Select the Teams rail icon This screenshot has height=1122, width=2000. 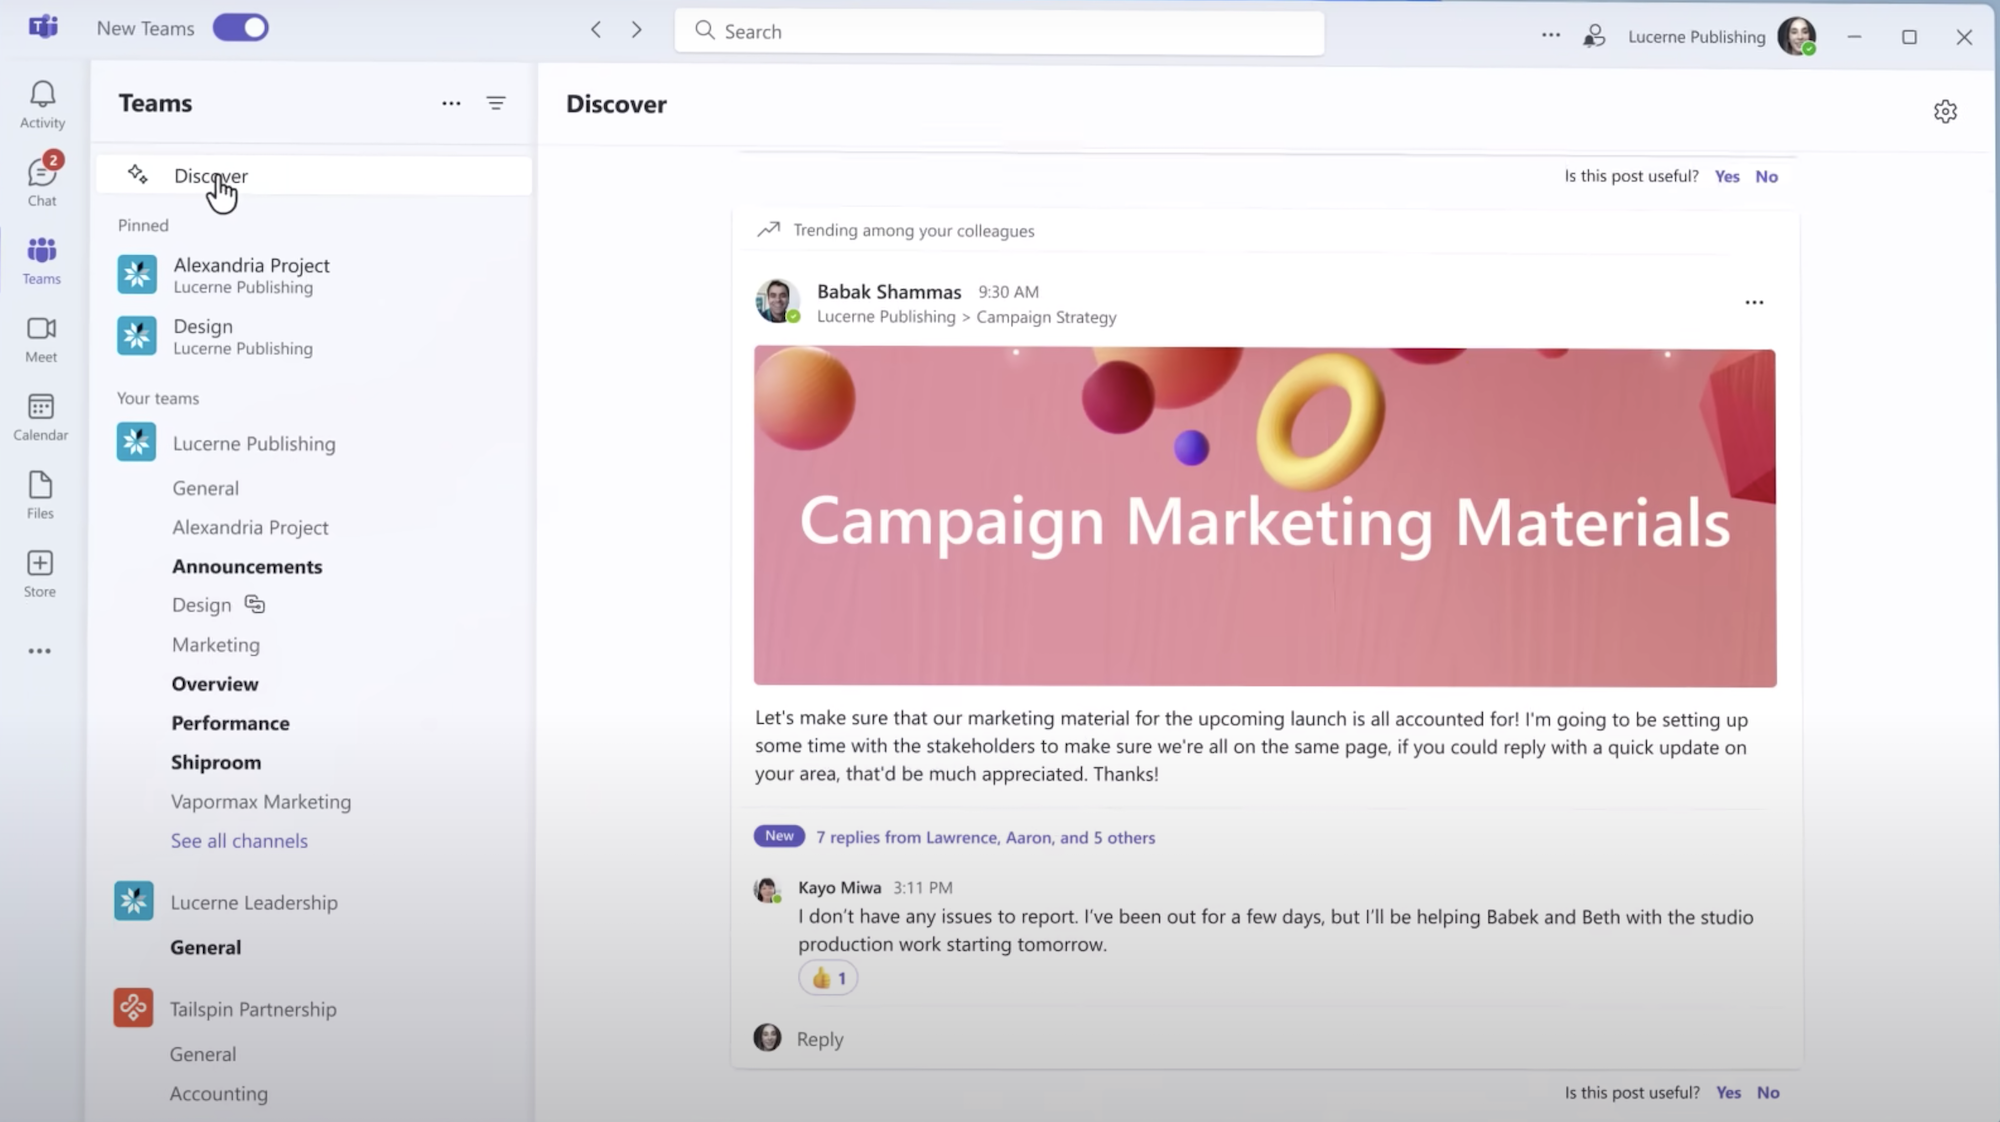click(42, 260)
